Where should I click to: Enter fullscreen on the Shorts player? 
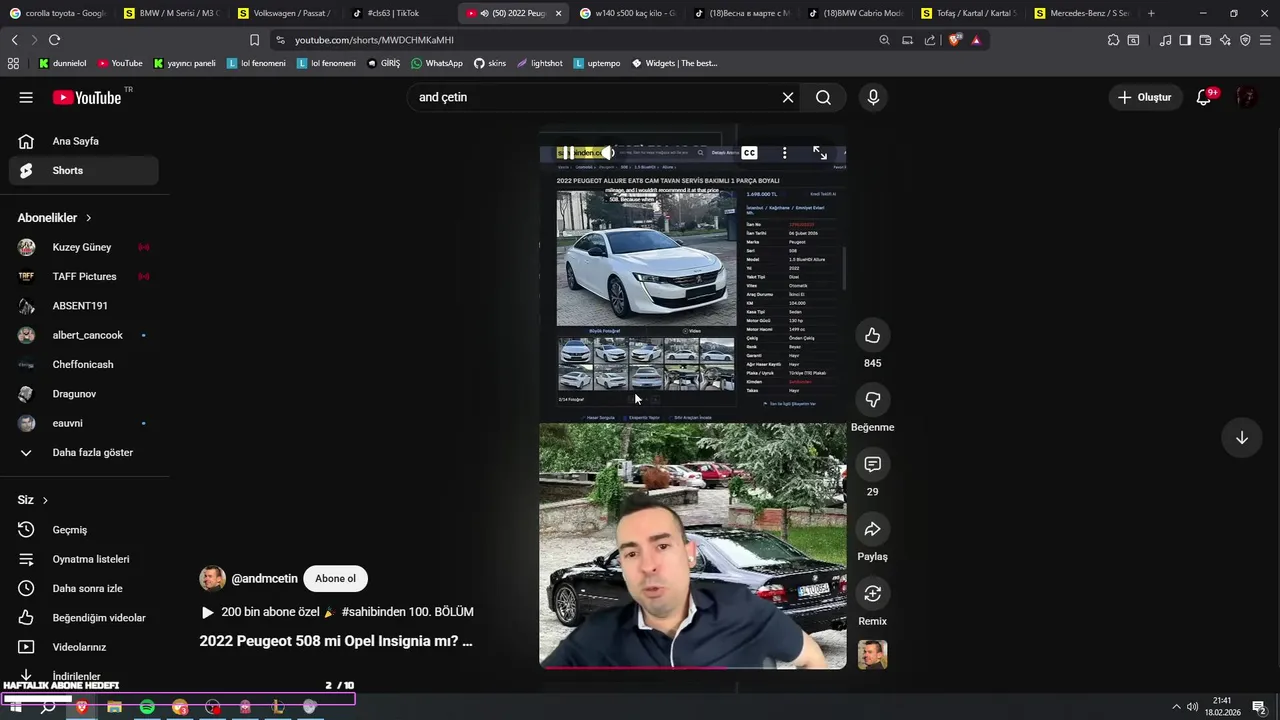[820, 153]
